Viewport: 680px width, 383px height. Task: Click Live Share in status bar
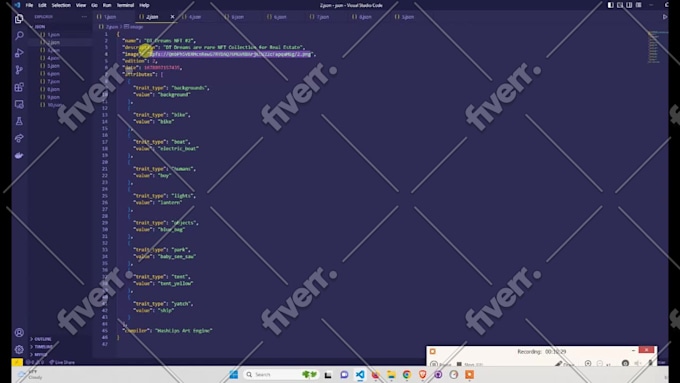coord(62,362)
